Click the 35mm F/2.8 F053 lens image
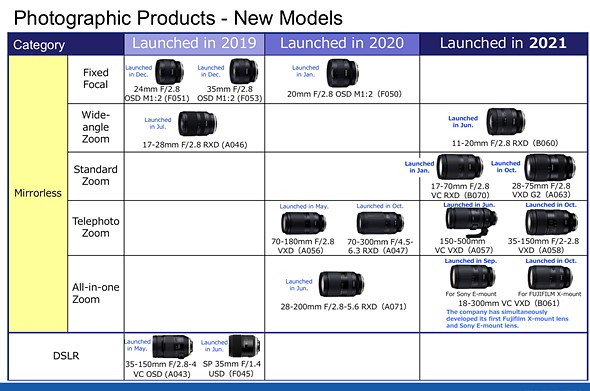Image resolution: width=590 pixels, height=391 pixels. click(244, 71)
